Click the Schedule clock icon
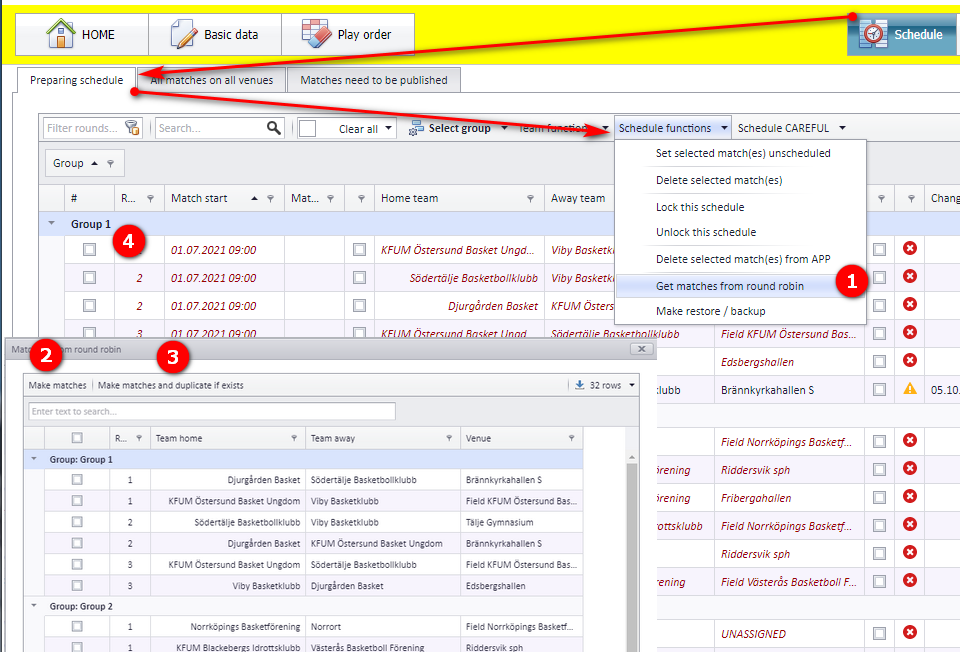This screenshot has height=652, width=960. [x=873, y=34]
